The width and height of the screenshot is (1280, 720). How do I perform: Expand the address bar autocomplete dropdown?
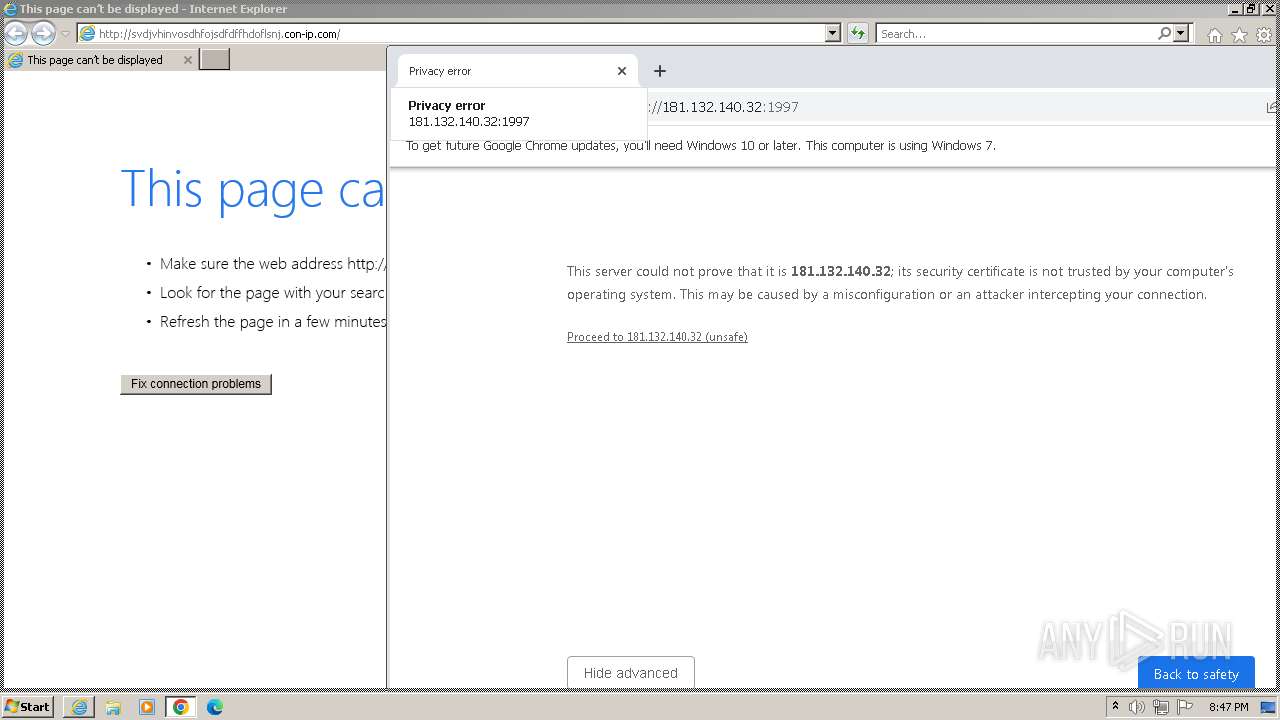(x=833, y=34)
